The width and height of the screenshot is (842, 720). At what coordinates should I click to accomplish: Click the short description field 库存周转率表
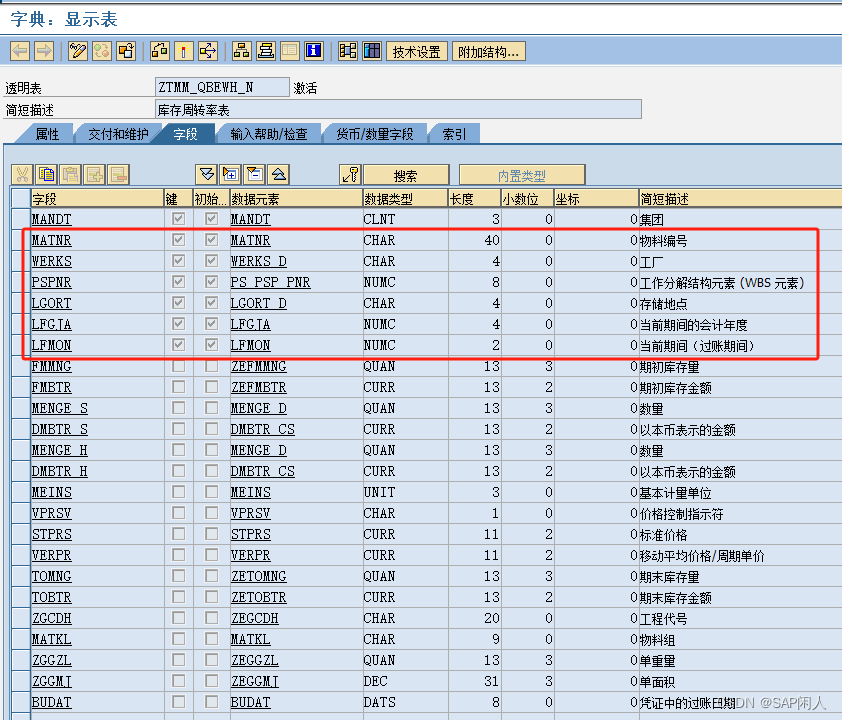pos(398,110)
